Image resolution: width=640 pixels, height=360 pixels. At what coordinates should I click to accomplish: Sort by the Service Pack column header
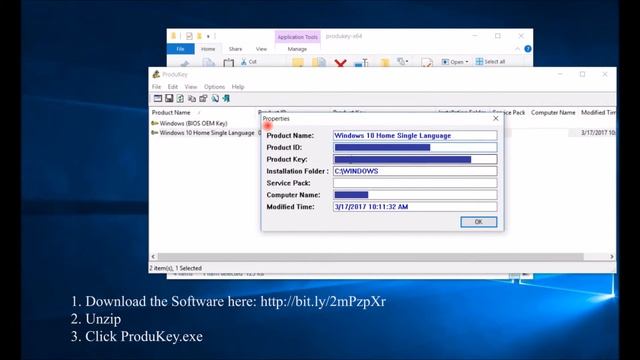[509, 112]
